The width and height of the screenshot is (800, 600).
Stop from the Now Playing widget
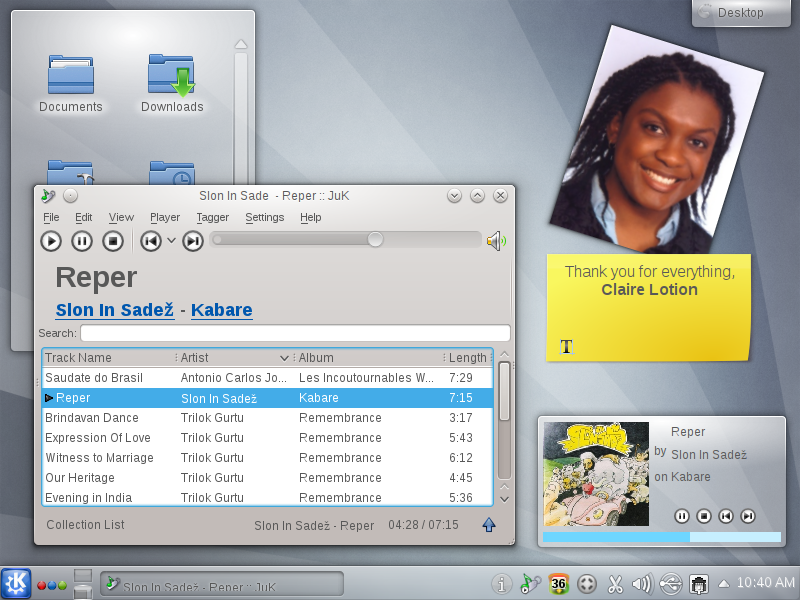[x=704, y=516]
